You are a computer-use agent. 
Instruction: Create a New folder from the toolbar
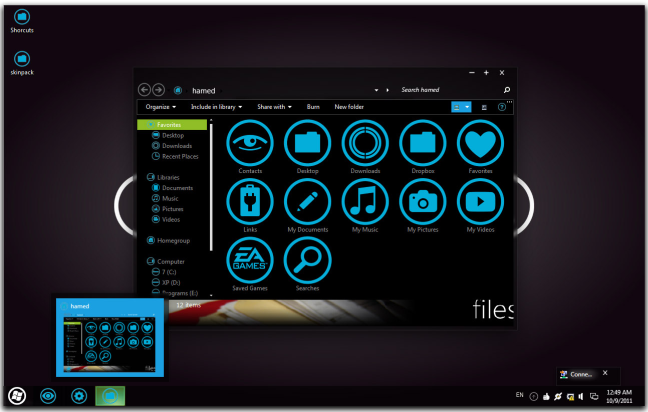coord(349,107)
